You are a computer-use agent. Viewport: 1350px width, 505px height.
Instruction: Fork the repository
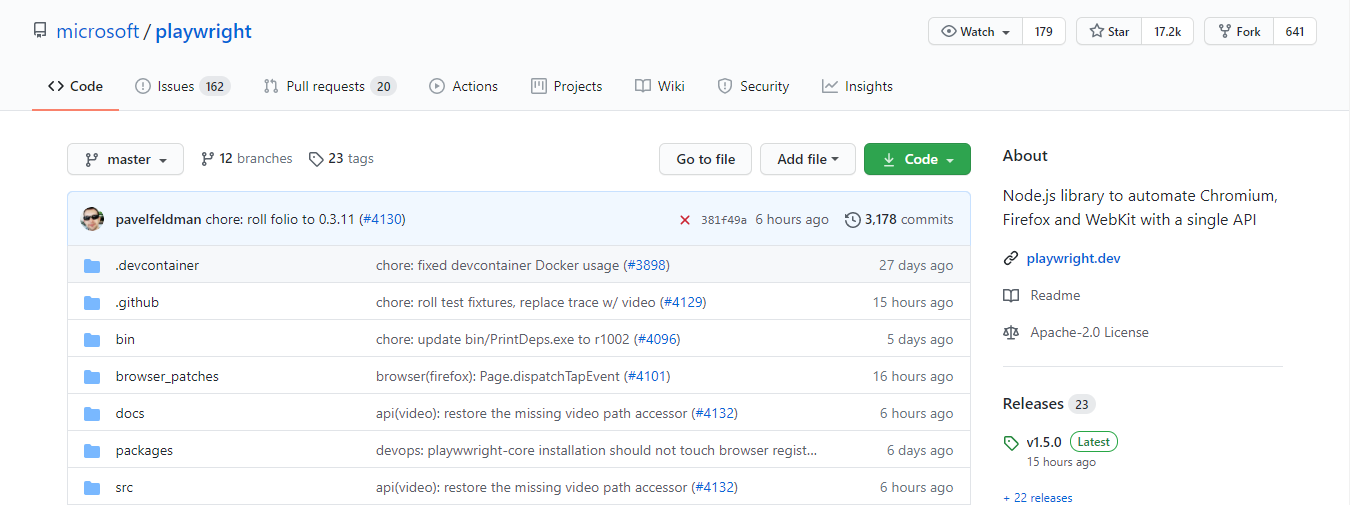click(x=1239, y=32)
